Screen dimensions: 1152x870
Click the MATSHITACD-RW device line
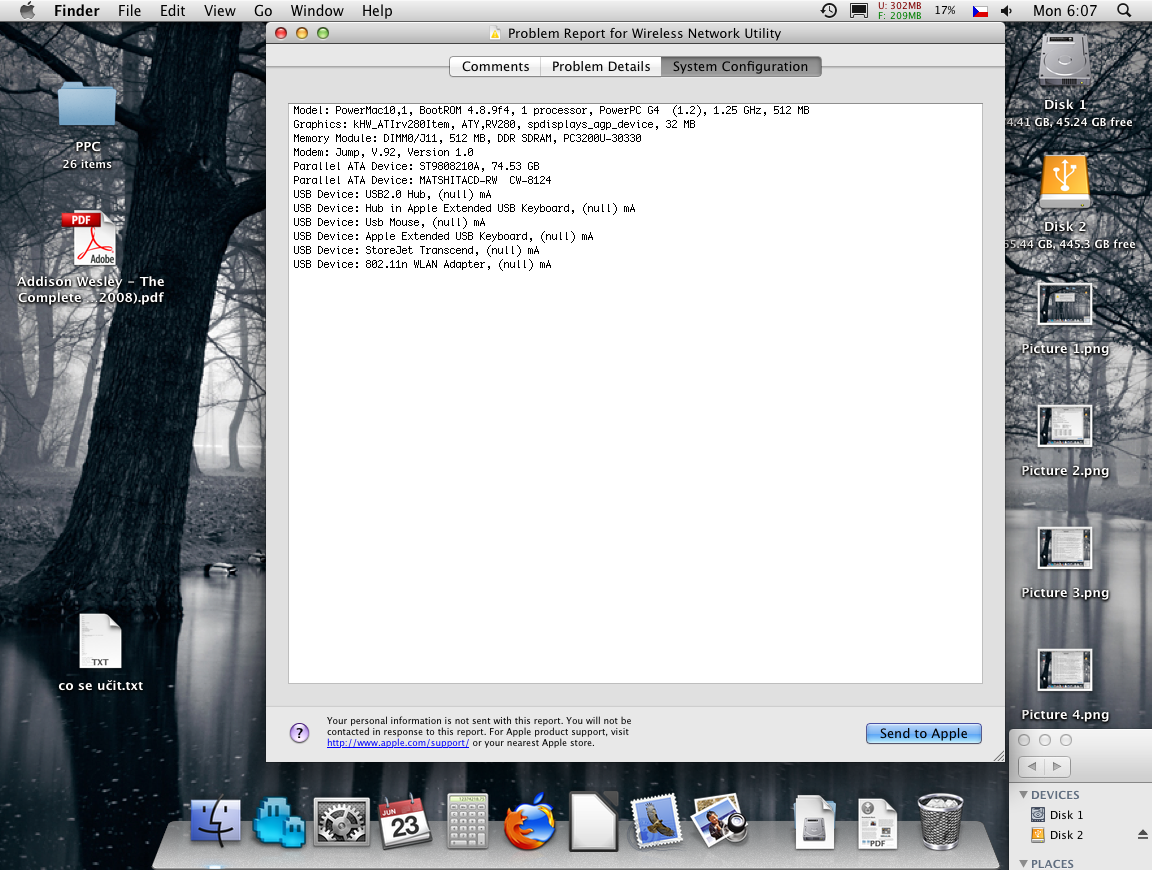click(x=422, y=180)
